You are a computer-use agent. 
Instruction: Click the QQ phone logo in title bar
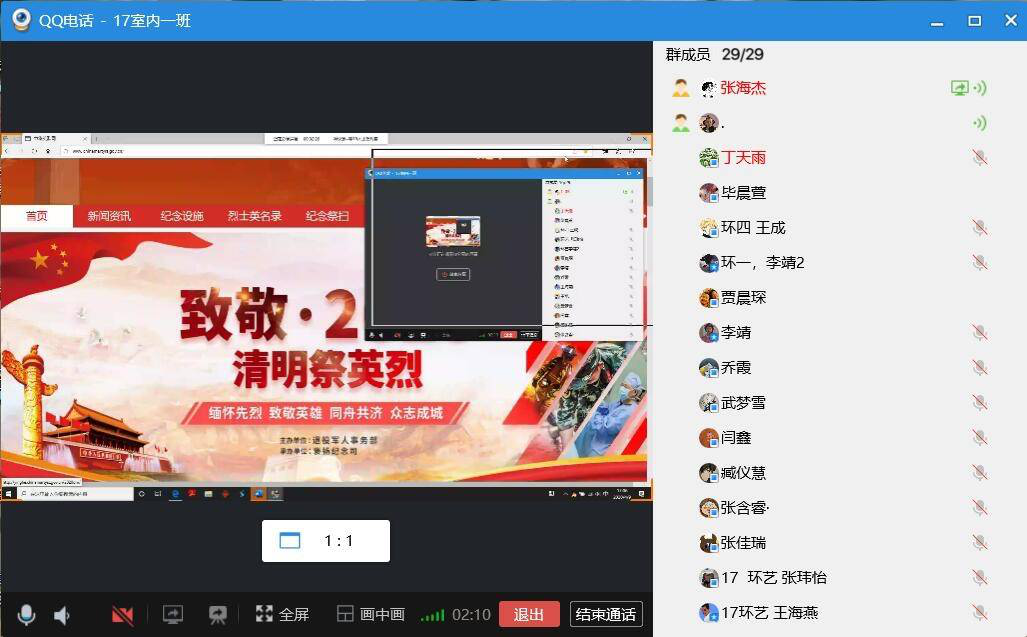20,20
